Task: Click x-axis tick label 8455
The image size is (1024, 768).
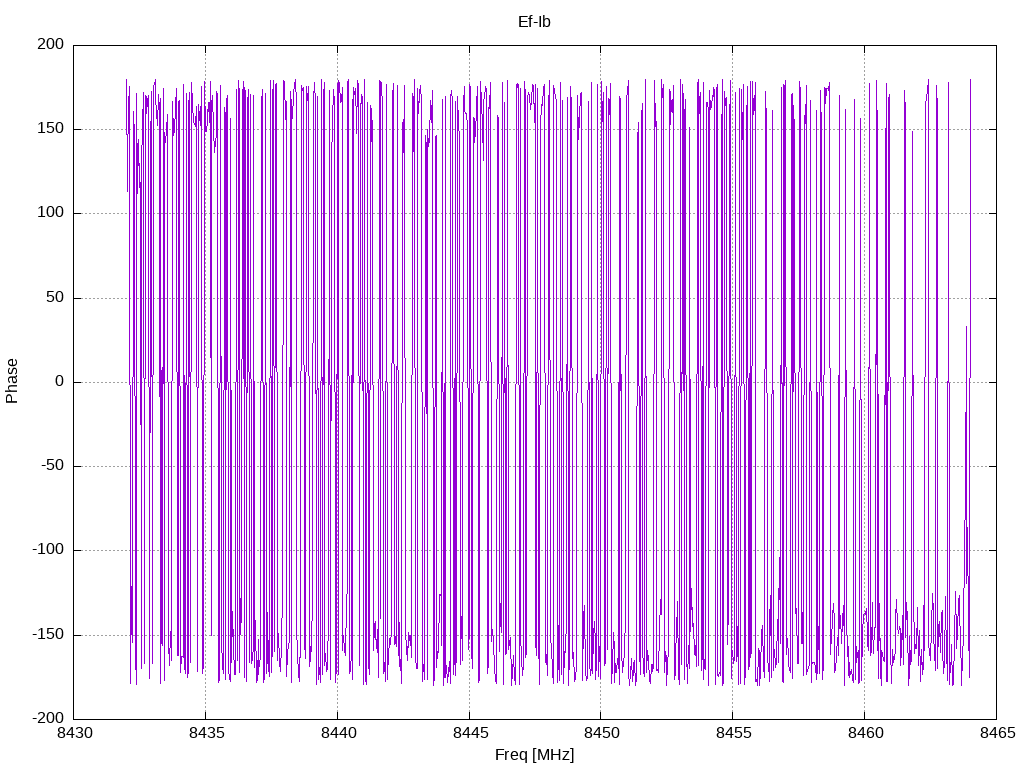Action: tap(733, 733)
